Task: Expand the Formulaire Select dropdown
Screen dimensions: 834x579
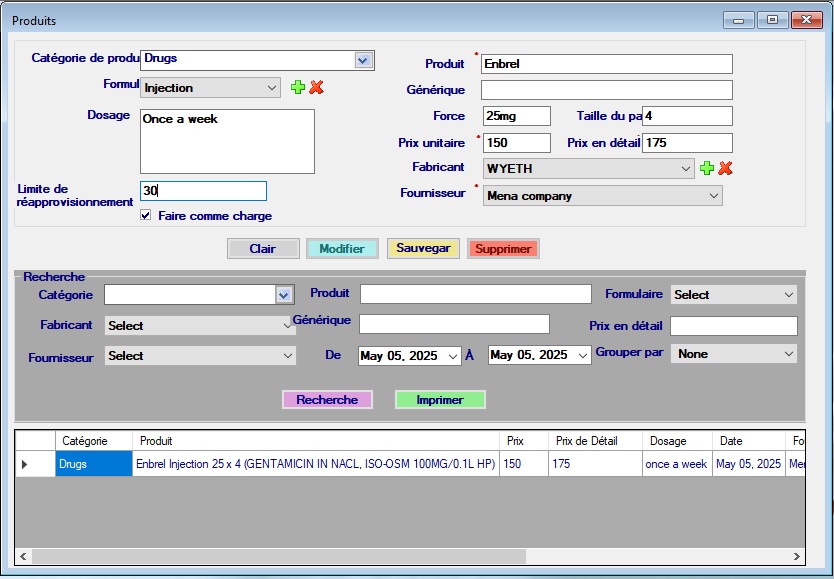Action: point(788,295)
